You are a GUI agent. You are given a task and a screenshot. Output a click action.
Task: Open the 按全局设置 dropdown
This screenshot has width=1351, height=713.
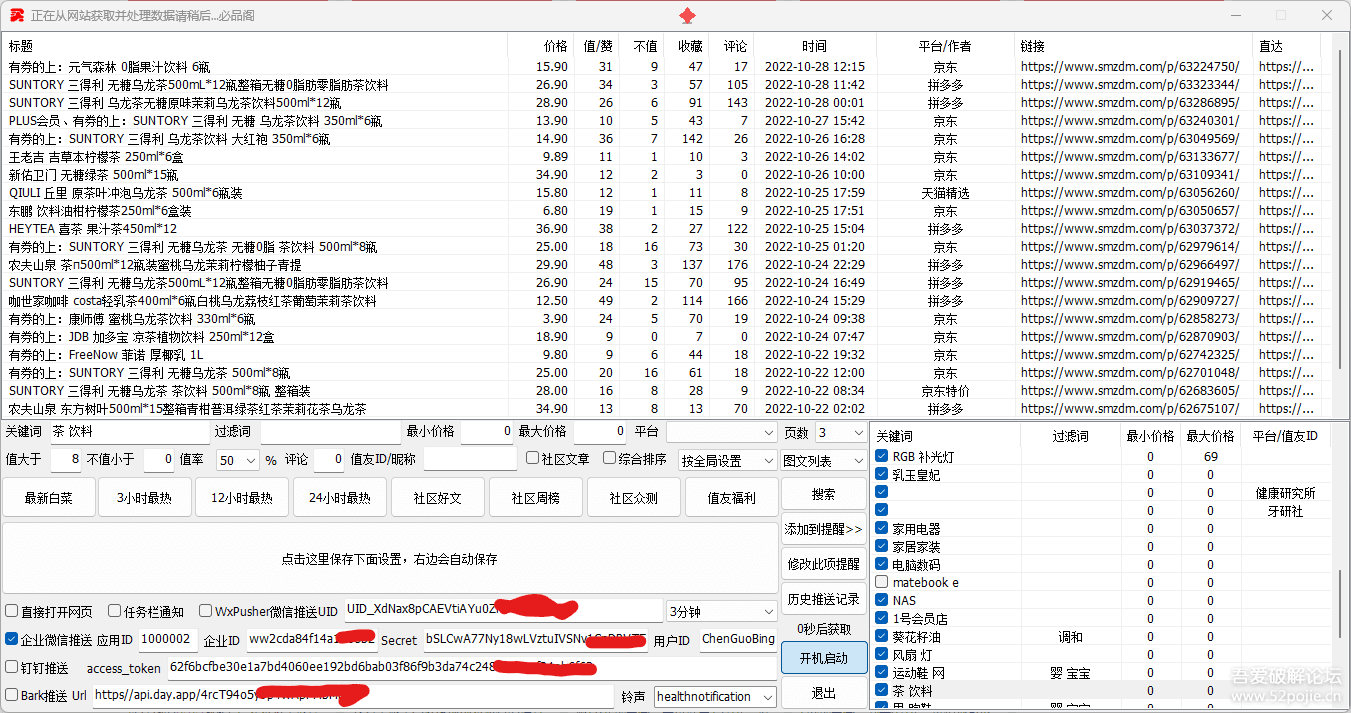tap(727, 460)
